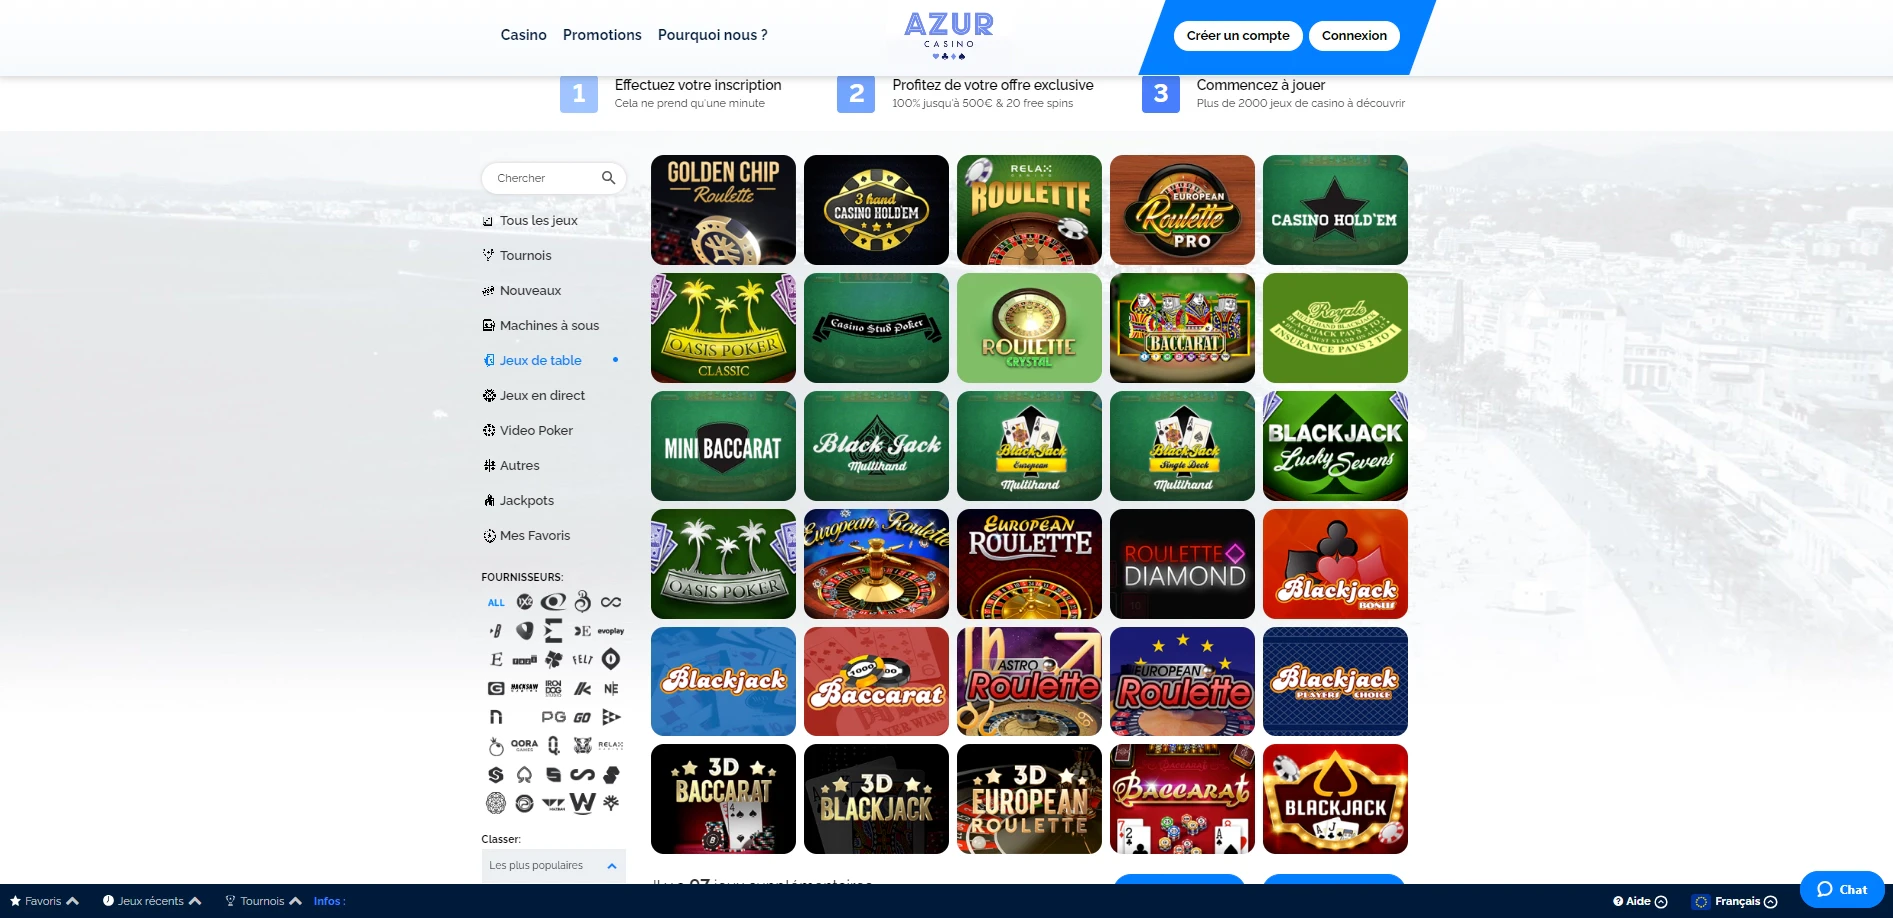Open Blackjack Players Choice game
This screenshot has height=918, width=1893.
[1335, 682]
